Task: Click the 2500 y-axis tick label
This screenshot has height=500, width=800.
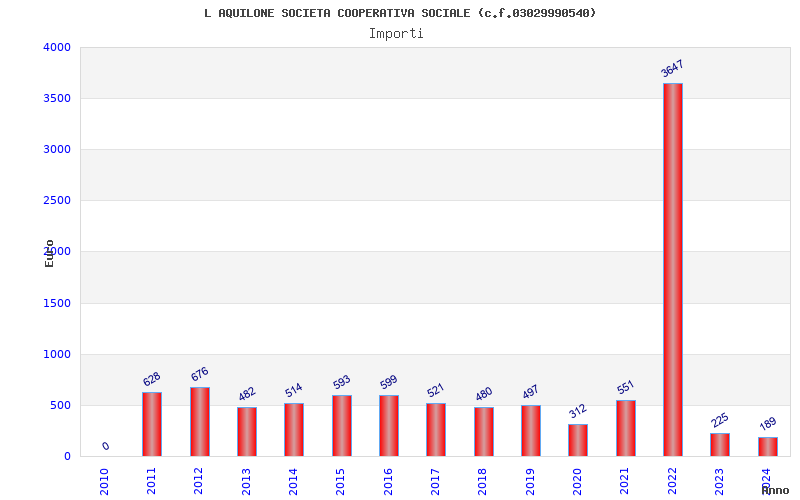Action: click(57, 201)
